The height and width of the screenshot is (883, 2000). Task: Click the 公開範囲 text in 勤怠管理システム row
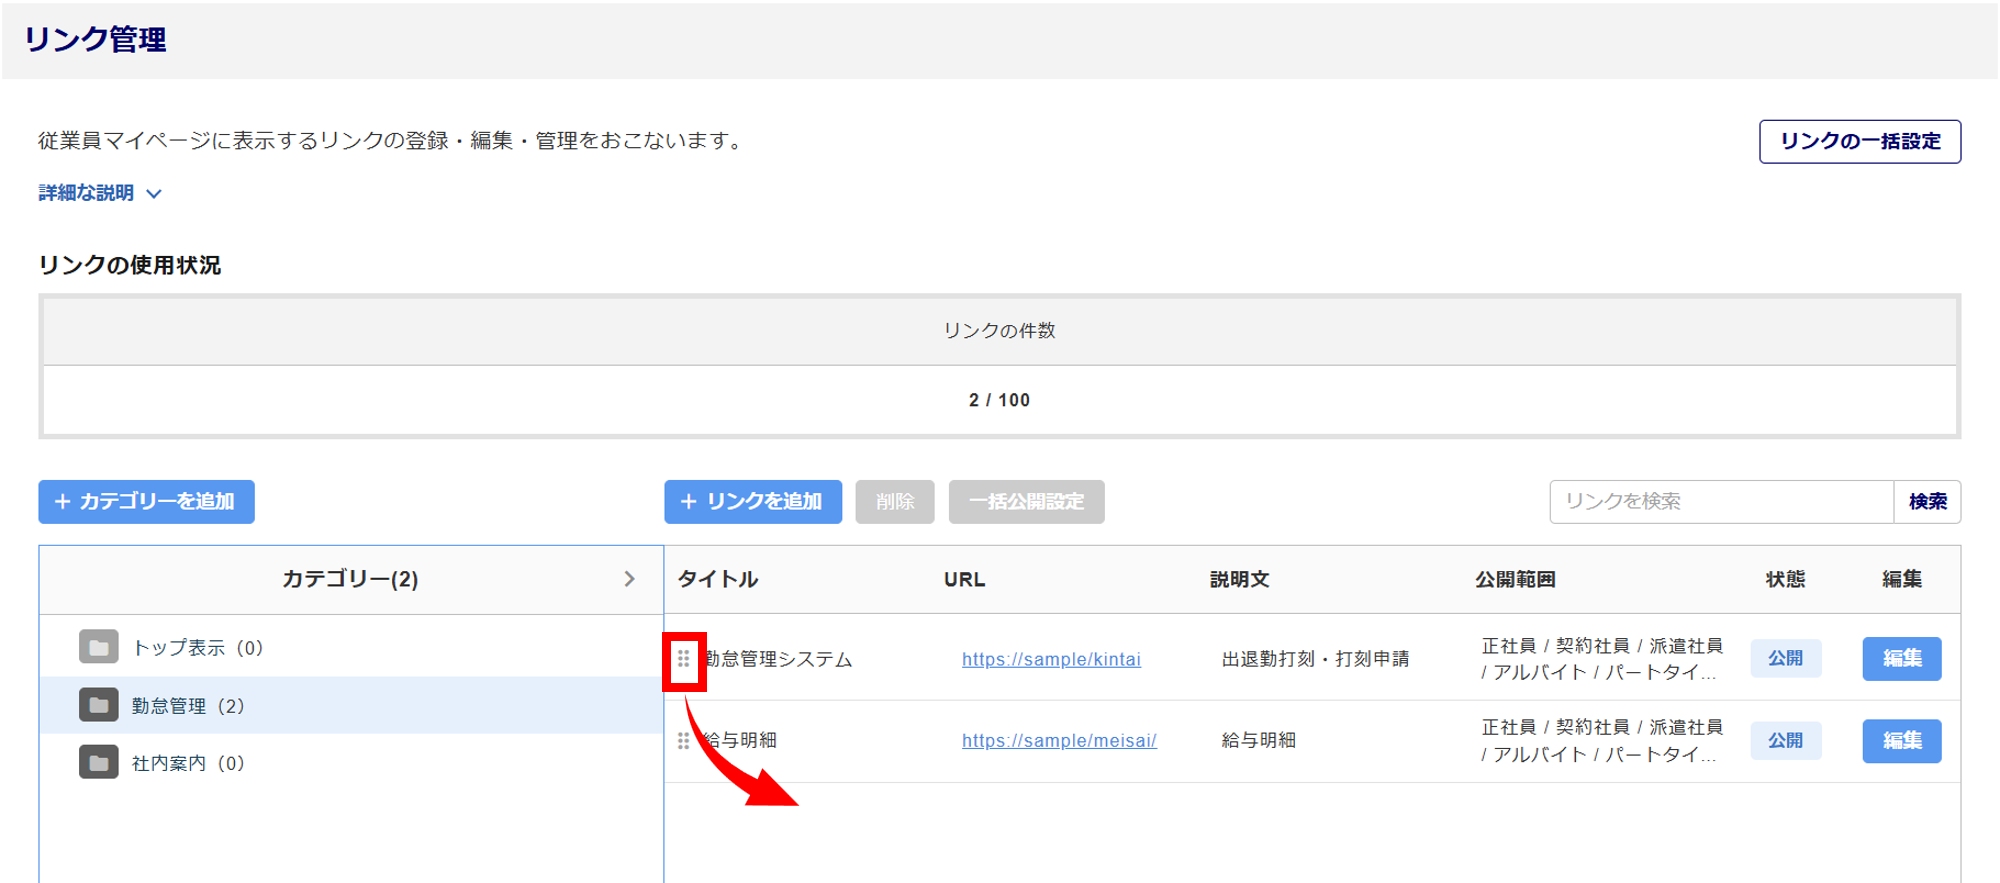(1601, 659)
